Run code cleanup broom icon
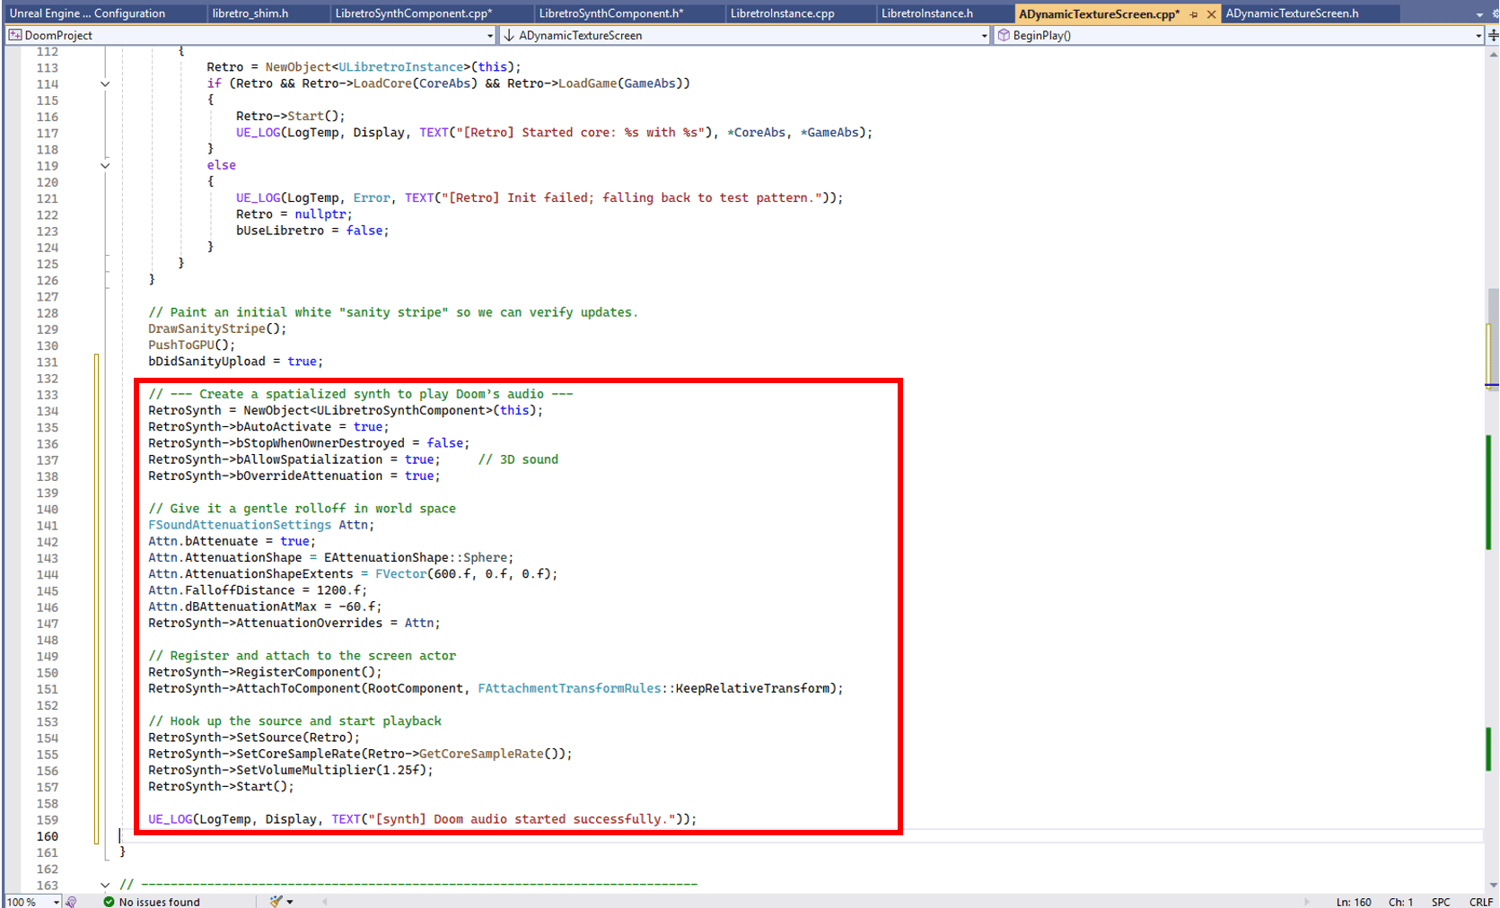 click(x=276, y=901)
